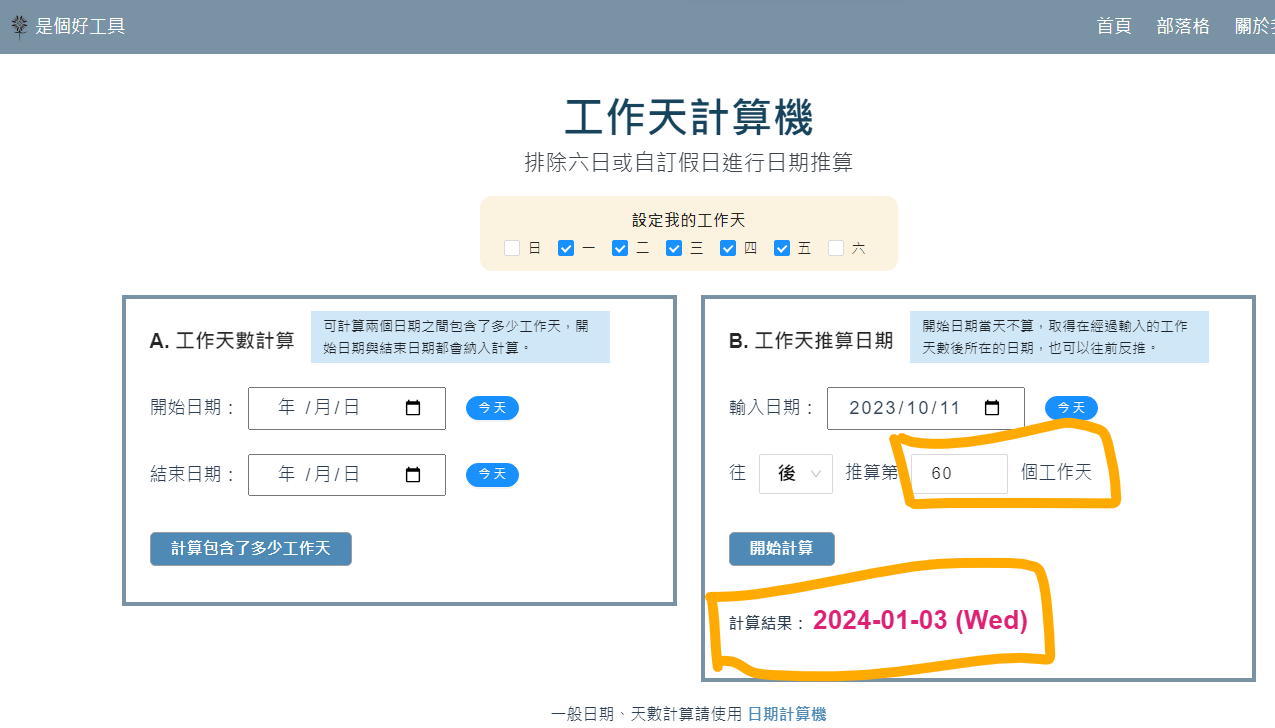The height and width of the screenshot is (728, 1275).
Task: Uncheck the 五 (Friday) workday checkbox
Action: [782, 248]
